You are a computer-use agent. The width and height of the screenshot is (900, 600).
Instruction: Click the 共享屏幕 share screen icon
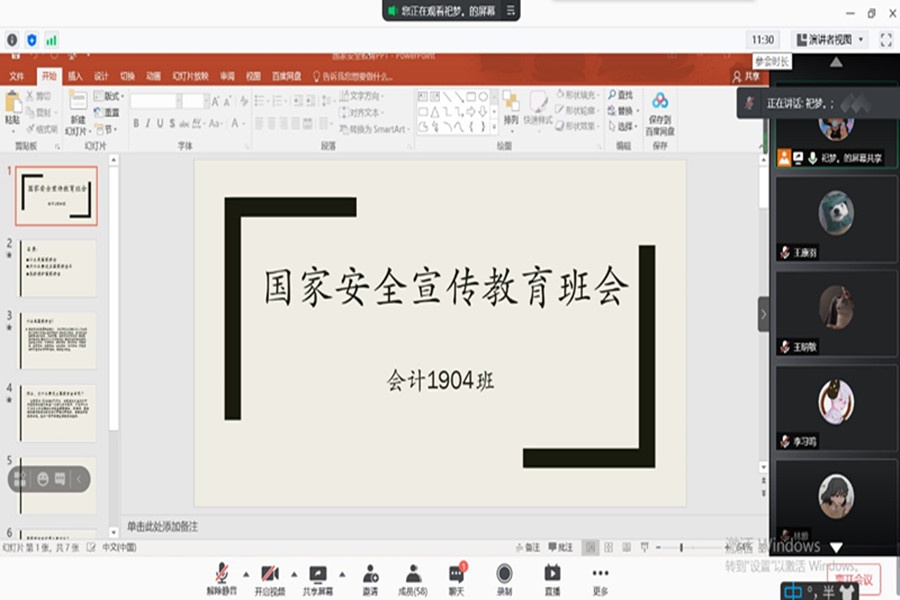318,574
